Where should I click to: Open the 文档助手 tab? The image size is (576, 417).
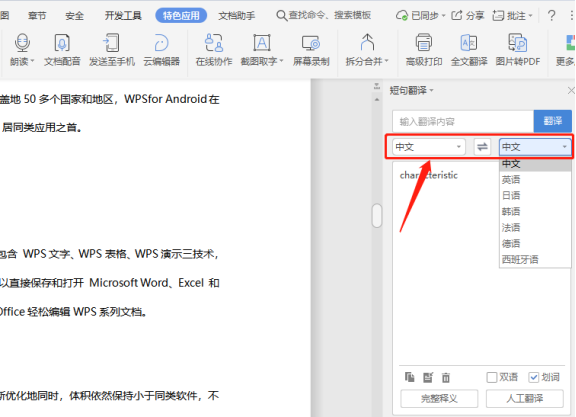pos(237,16)
